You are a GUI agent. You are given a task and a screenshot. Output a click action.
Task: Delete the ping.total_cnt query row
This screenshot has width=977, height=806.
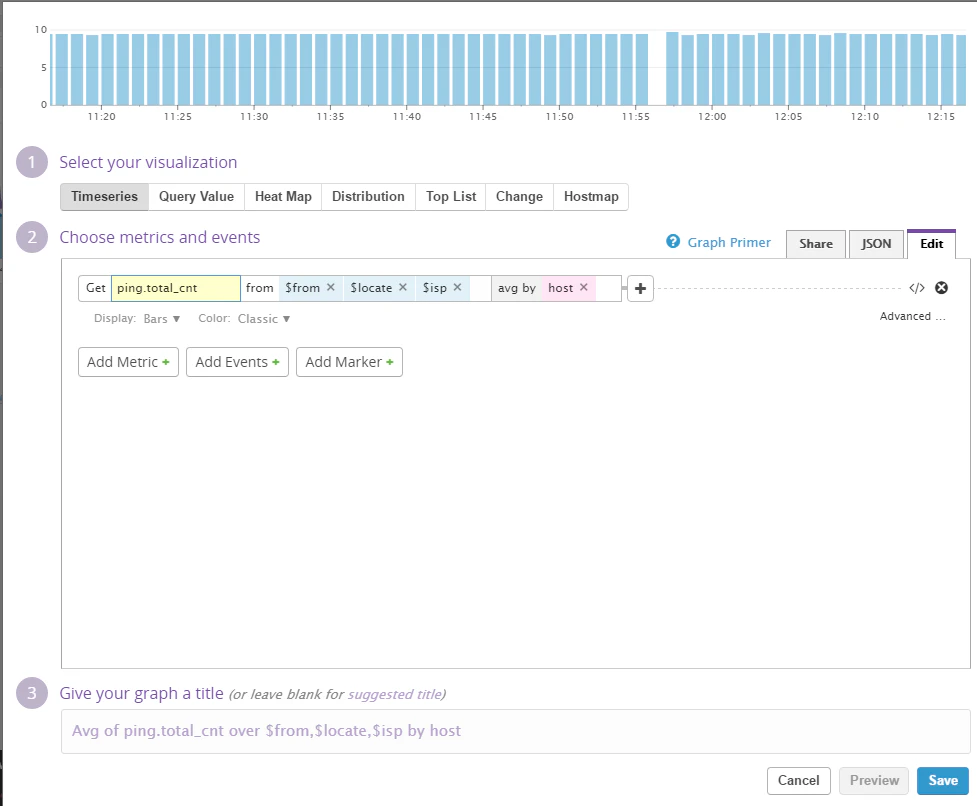941,288
